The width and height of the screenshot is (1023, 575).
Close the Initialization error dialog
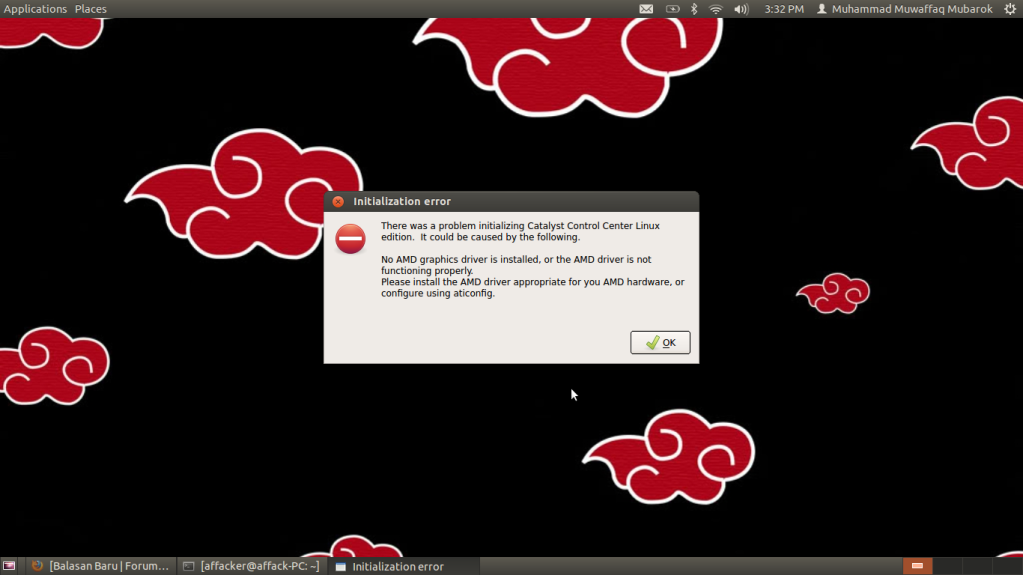(x=338, y=202)
